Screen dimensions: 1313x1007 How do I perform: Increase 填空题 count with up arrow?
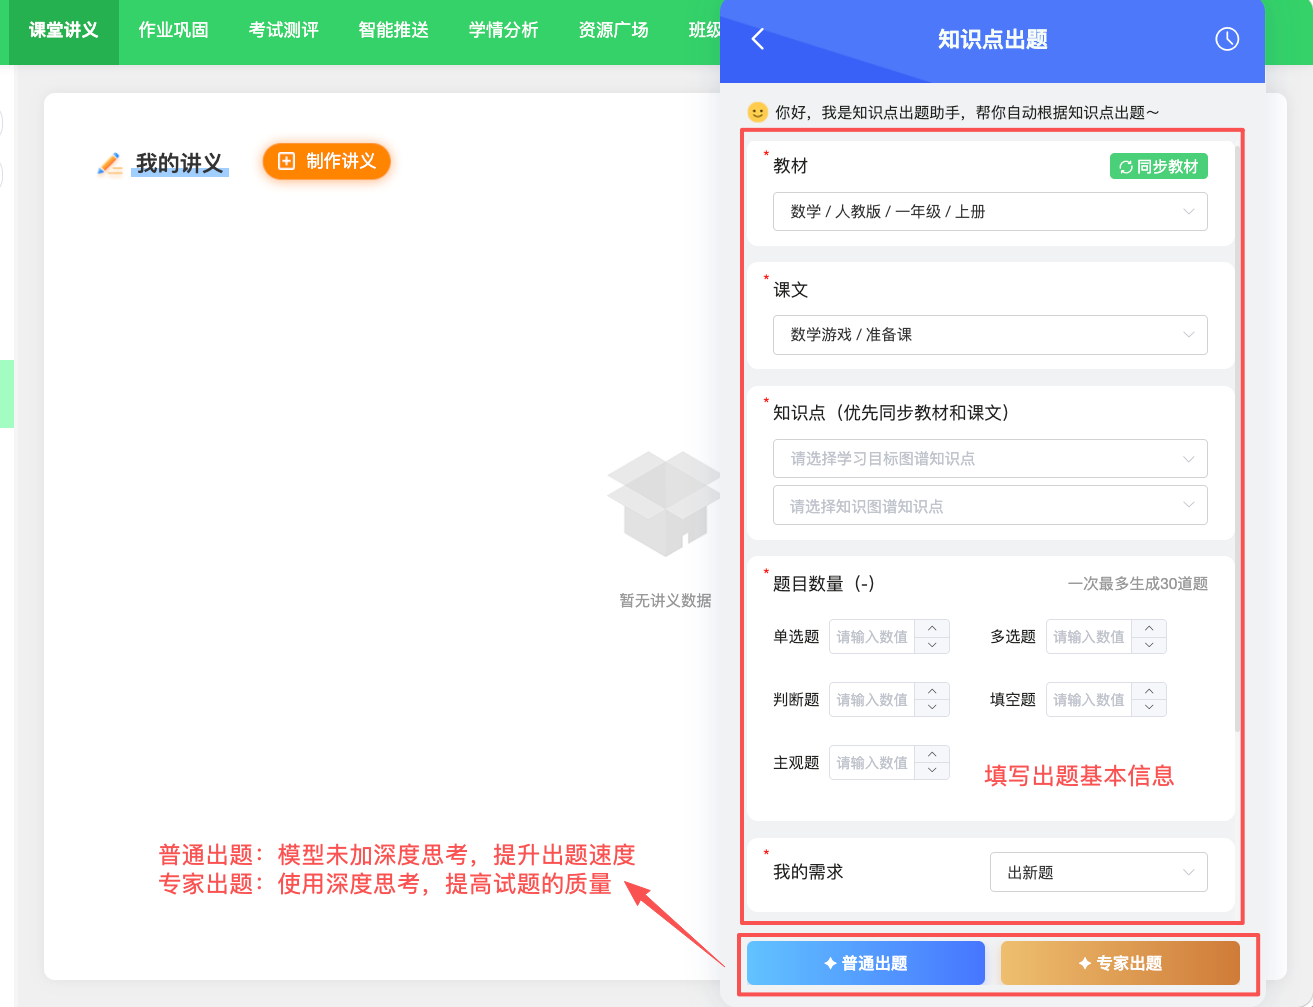click(1149, 691)
